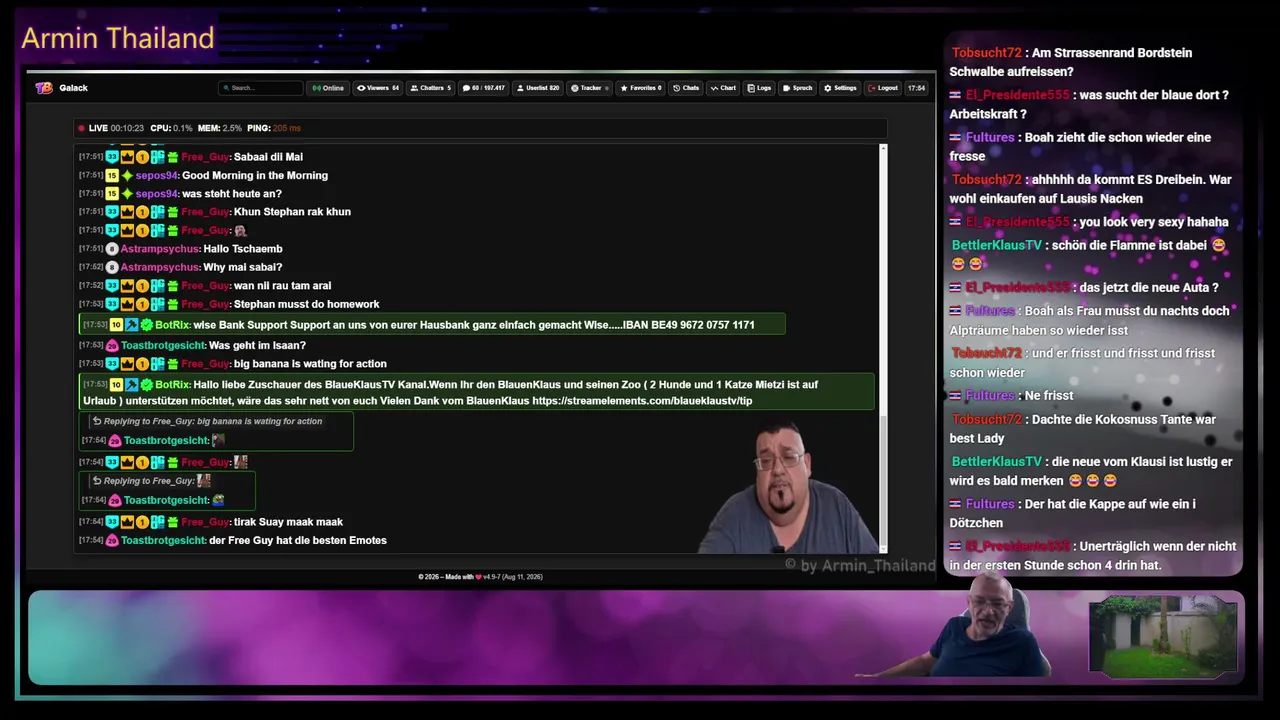Image resolution: width=1280 pixels, height=720 pixels.
Task: Click the Galack app logo icon
Action: coord(44,88)
